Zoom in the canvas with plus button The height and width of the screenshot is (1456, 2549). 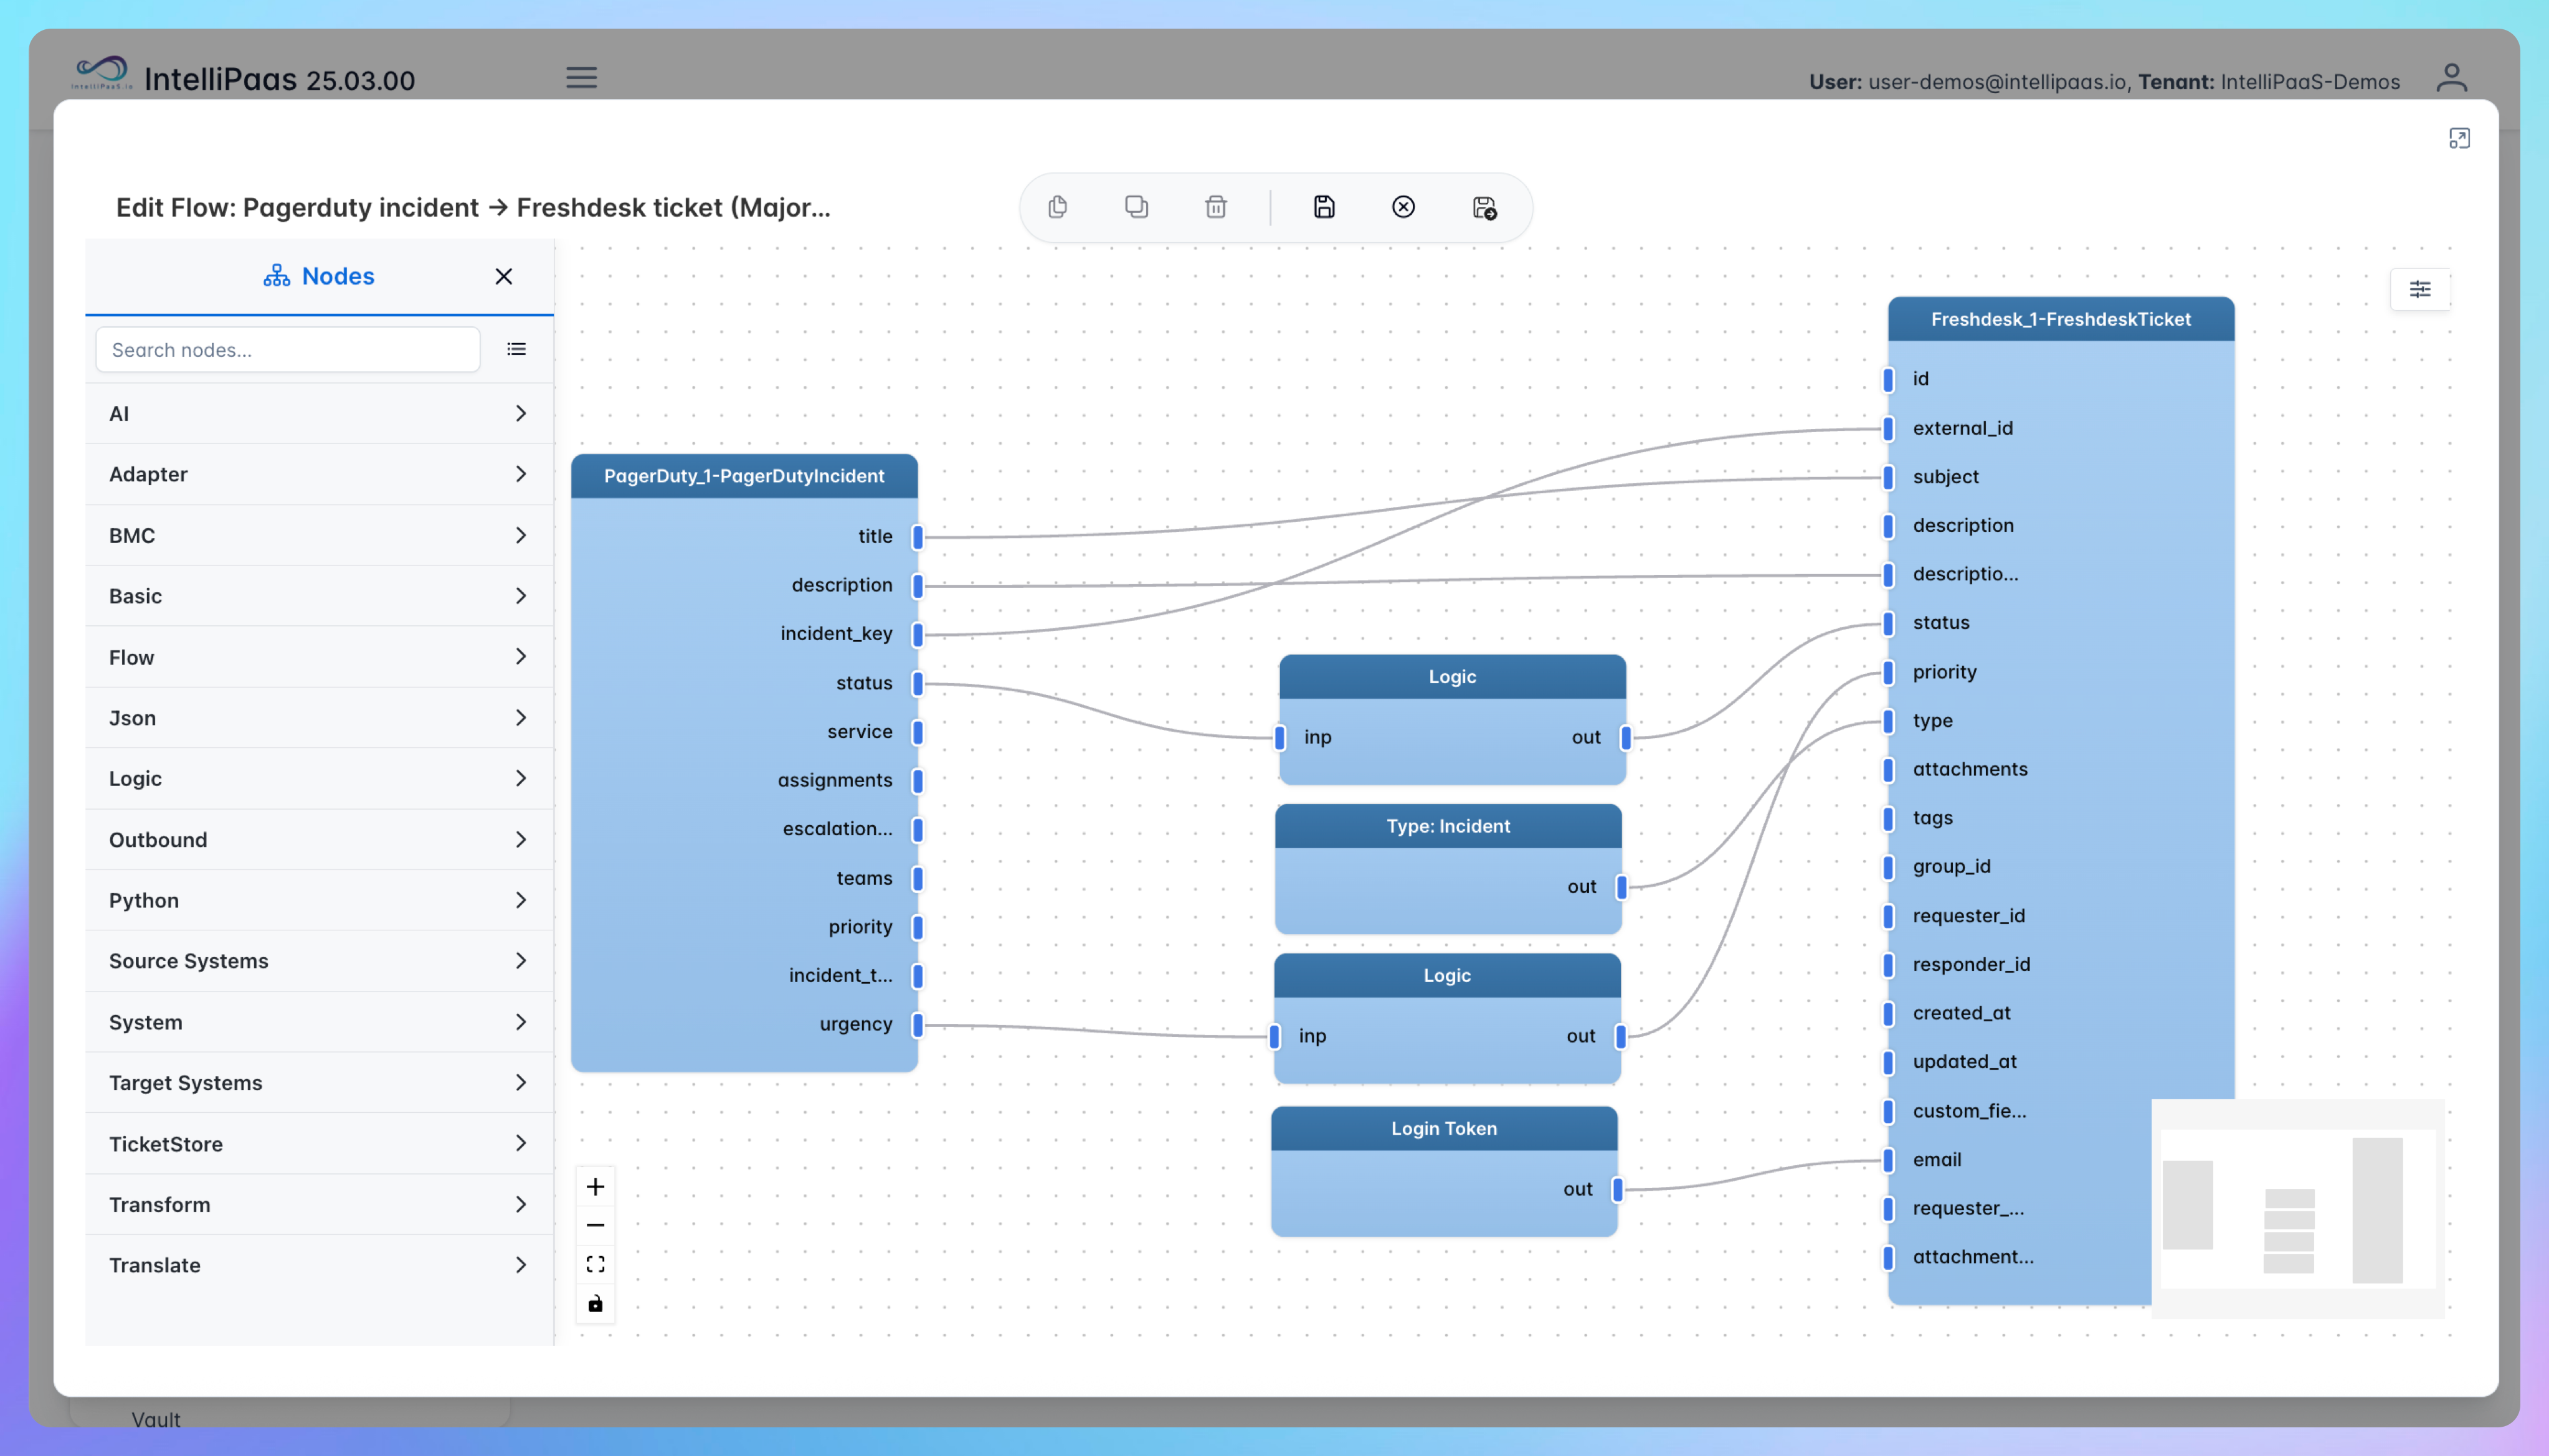[x=595, y=1187]
